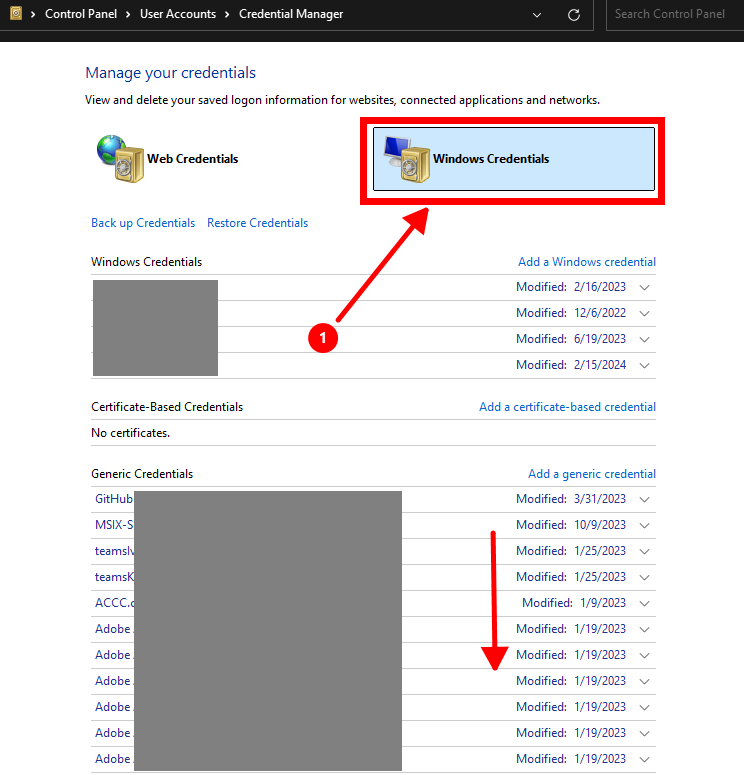Click the refresh icon in address bar

573,15
